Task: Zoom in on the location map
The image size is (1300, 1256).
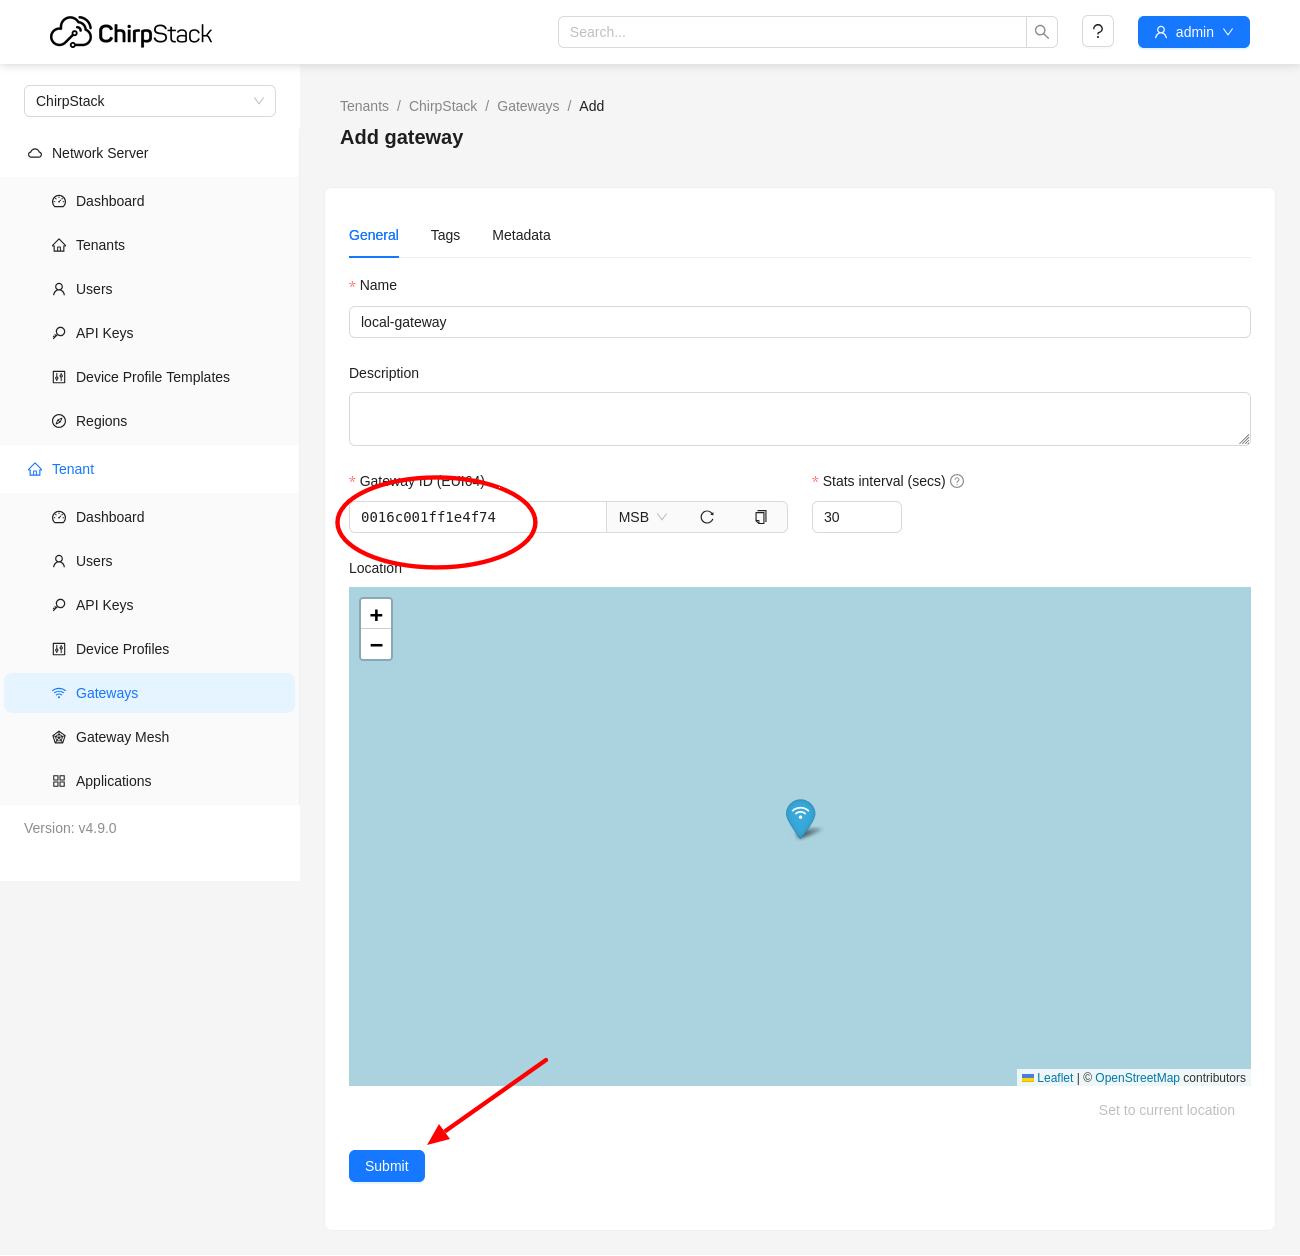Action: 376,615
